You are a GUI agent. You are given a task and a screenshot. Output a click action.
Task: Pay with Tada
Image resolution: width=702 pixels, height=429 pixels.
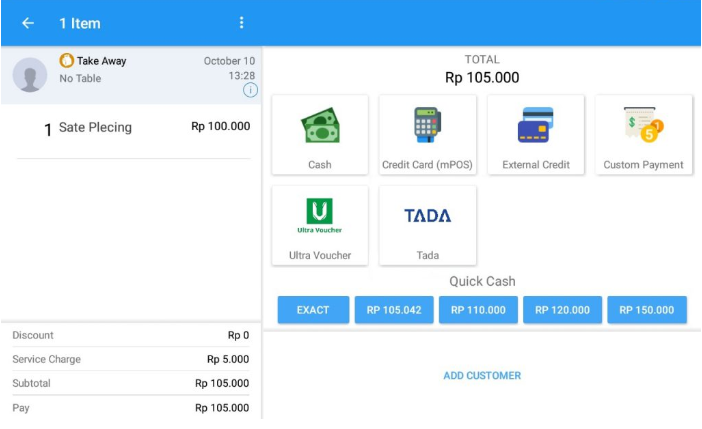coord(428,225)
